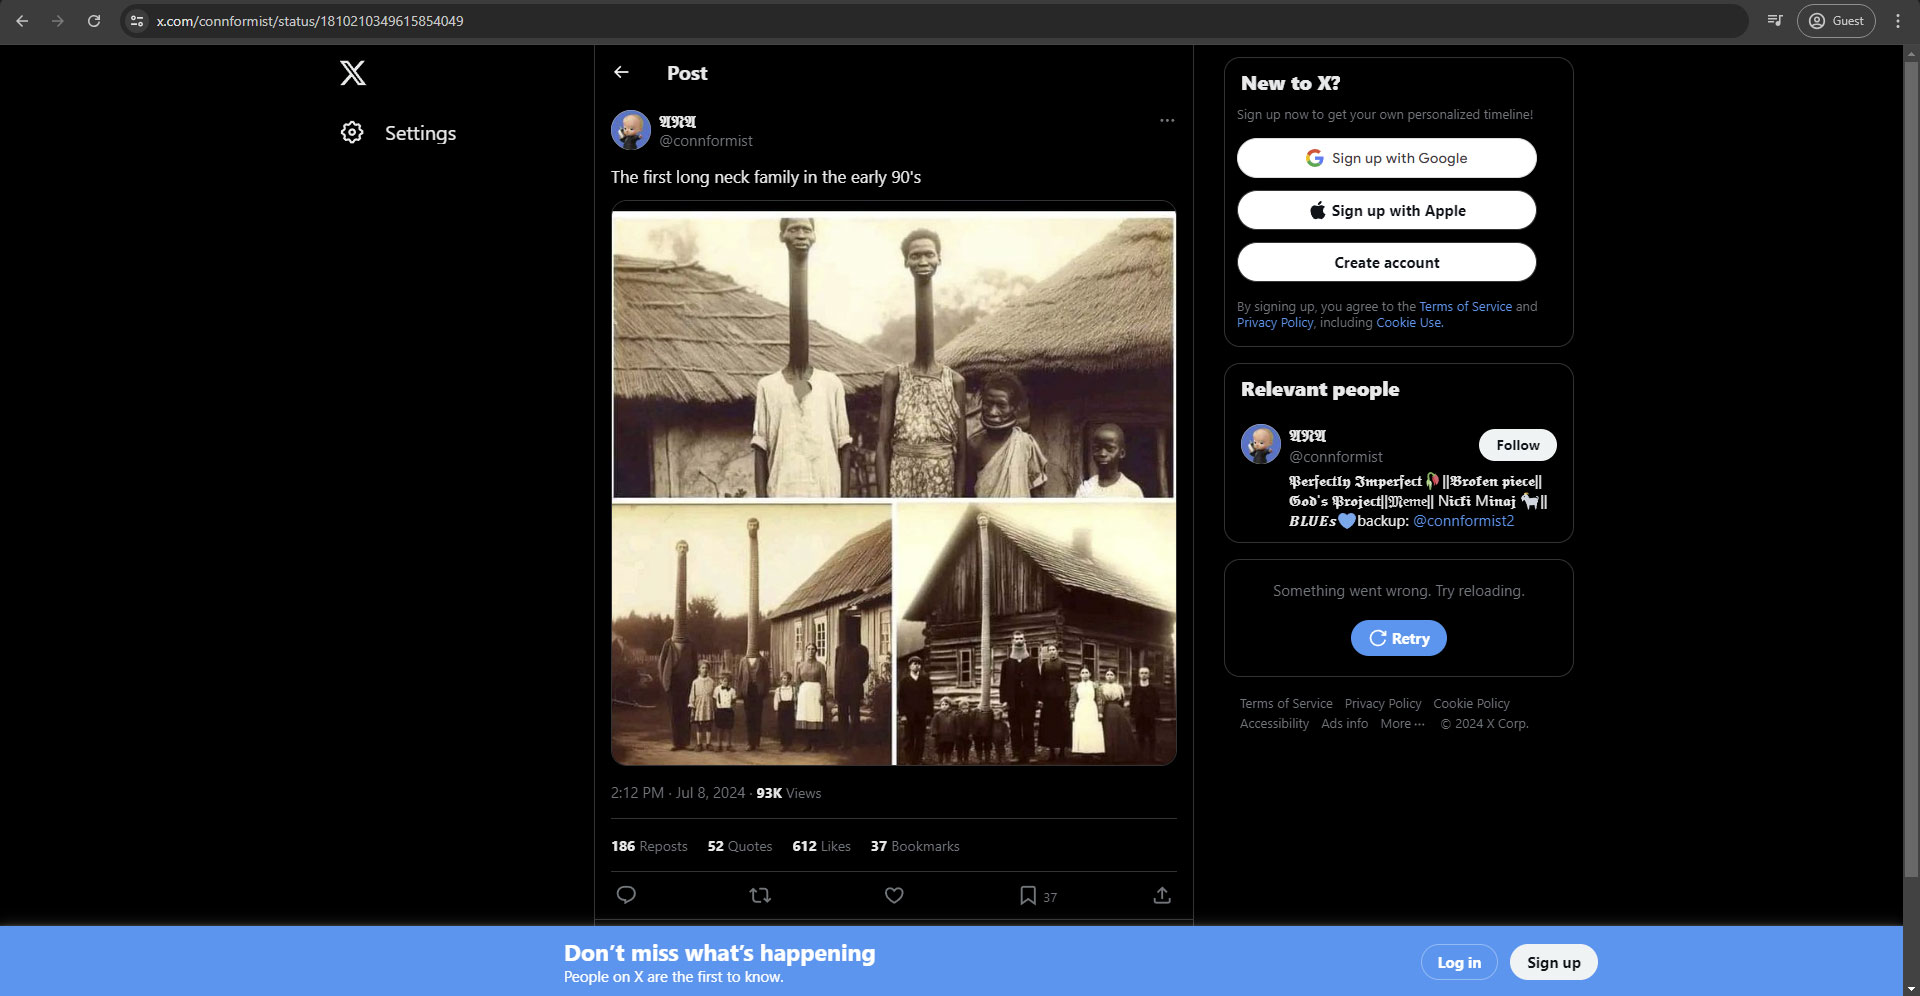Click Log in on bottom banner
The height and width of the screenshot is (996, 1920).
[1459, 962]
